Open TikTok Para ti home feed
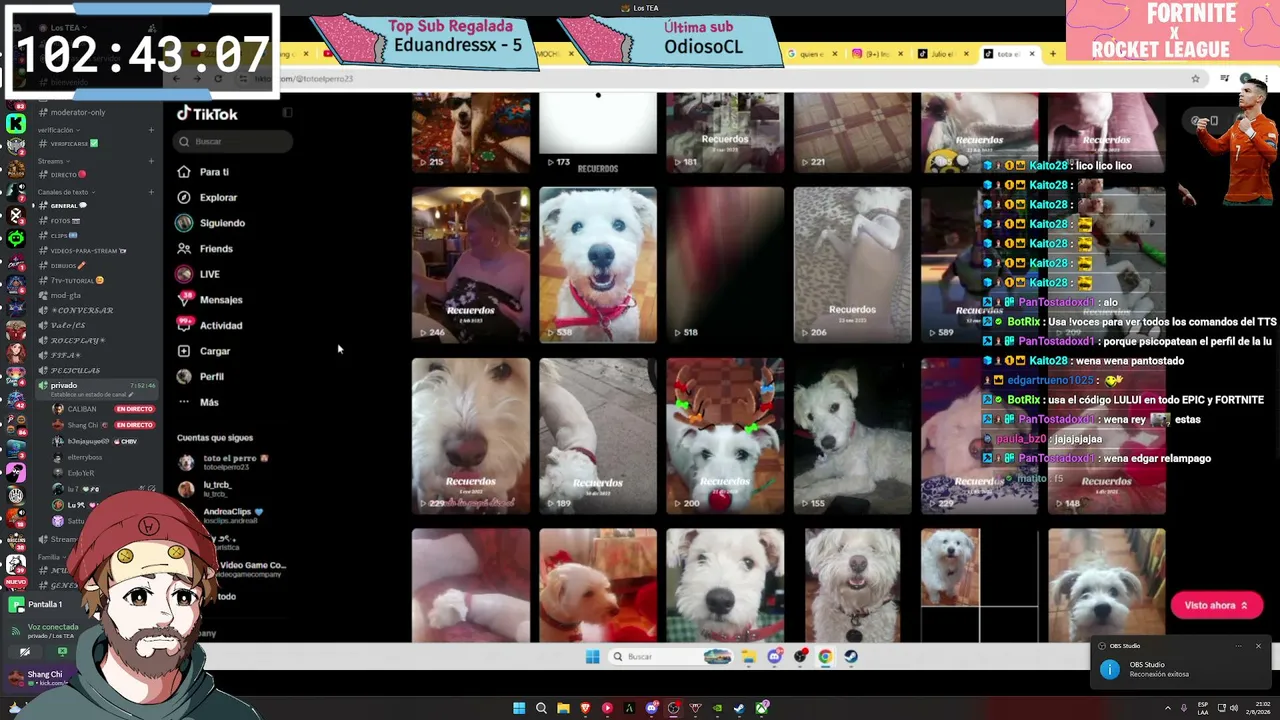 pyautogui.click(x=203, y=172)
